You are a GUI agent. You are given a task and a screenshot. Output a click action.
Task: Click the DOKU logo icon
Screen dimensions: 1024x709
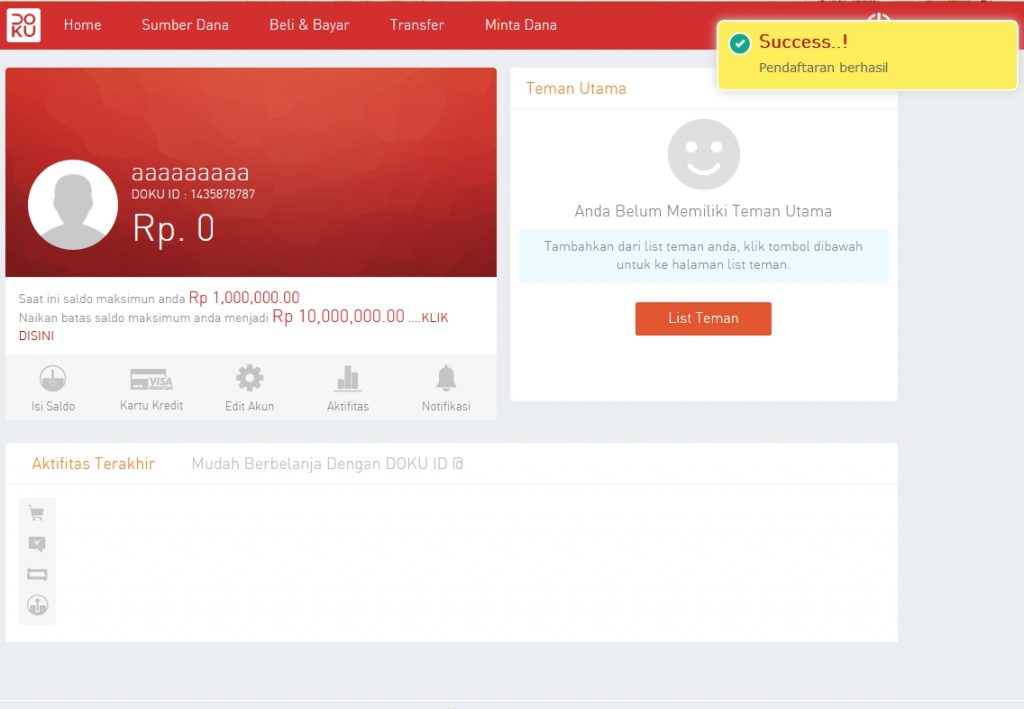point(24,25)
